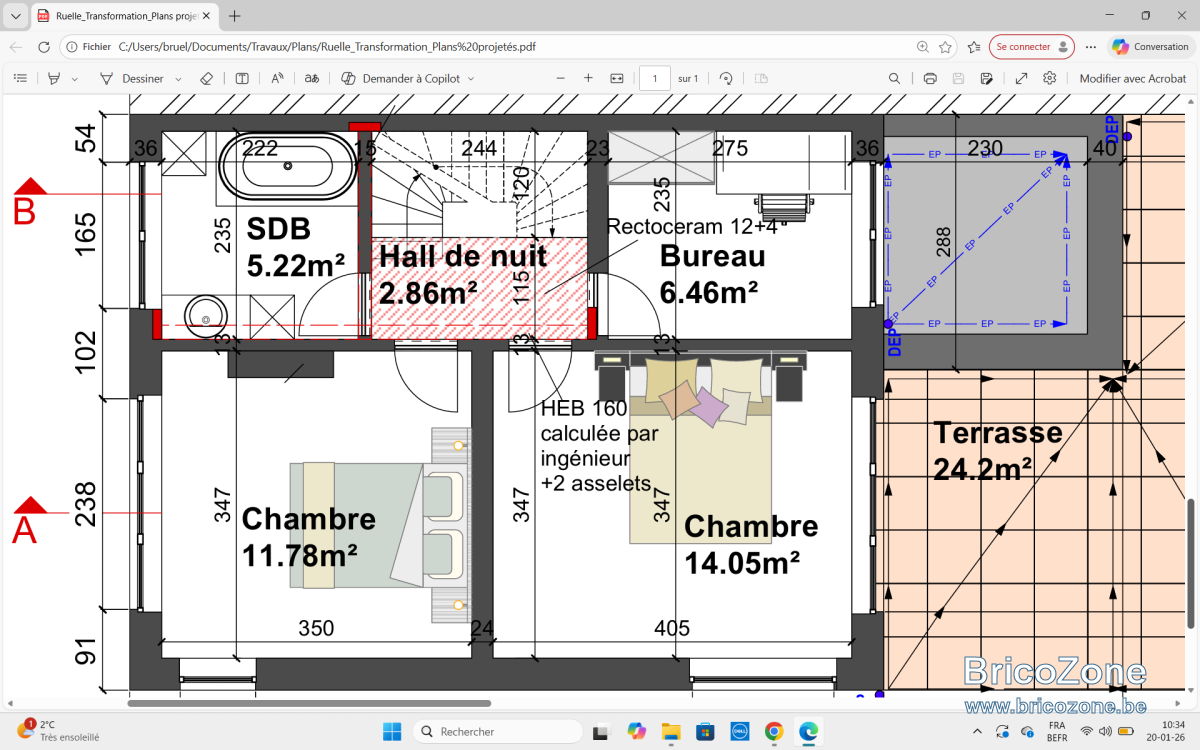
Task: Open the table of contents panel
Action: point(20,78)
